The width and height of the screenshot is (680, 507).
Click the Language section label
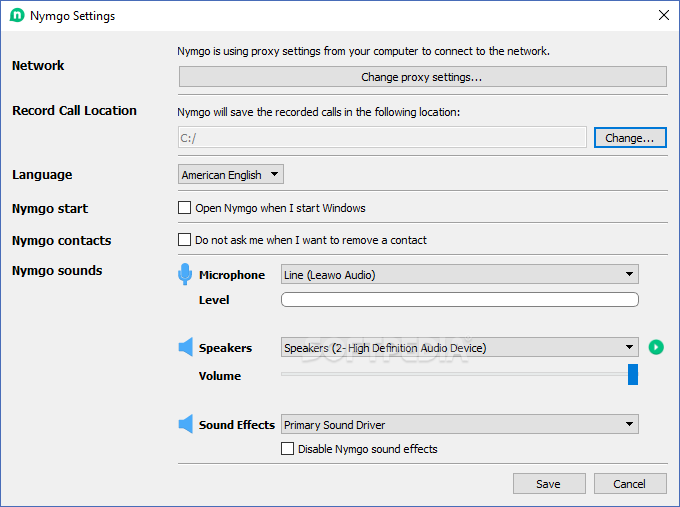click(42, 175)
